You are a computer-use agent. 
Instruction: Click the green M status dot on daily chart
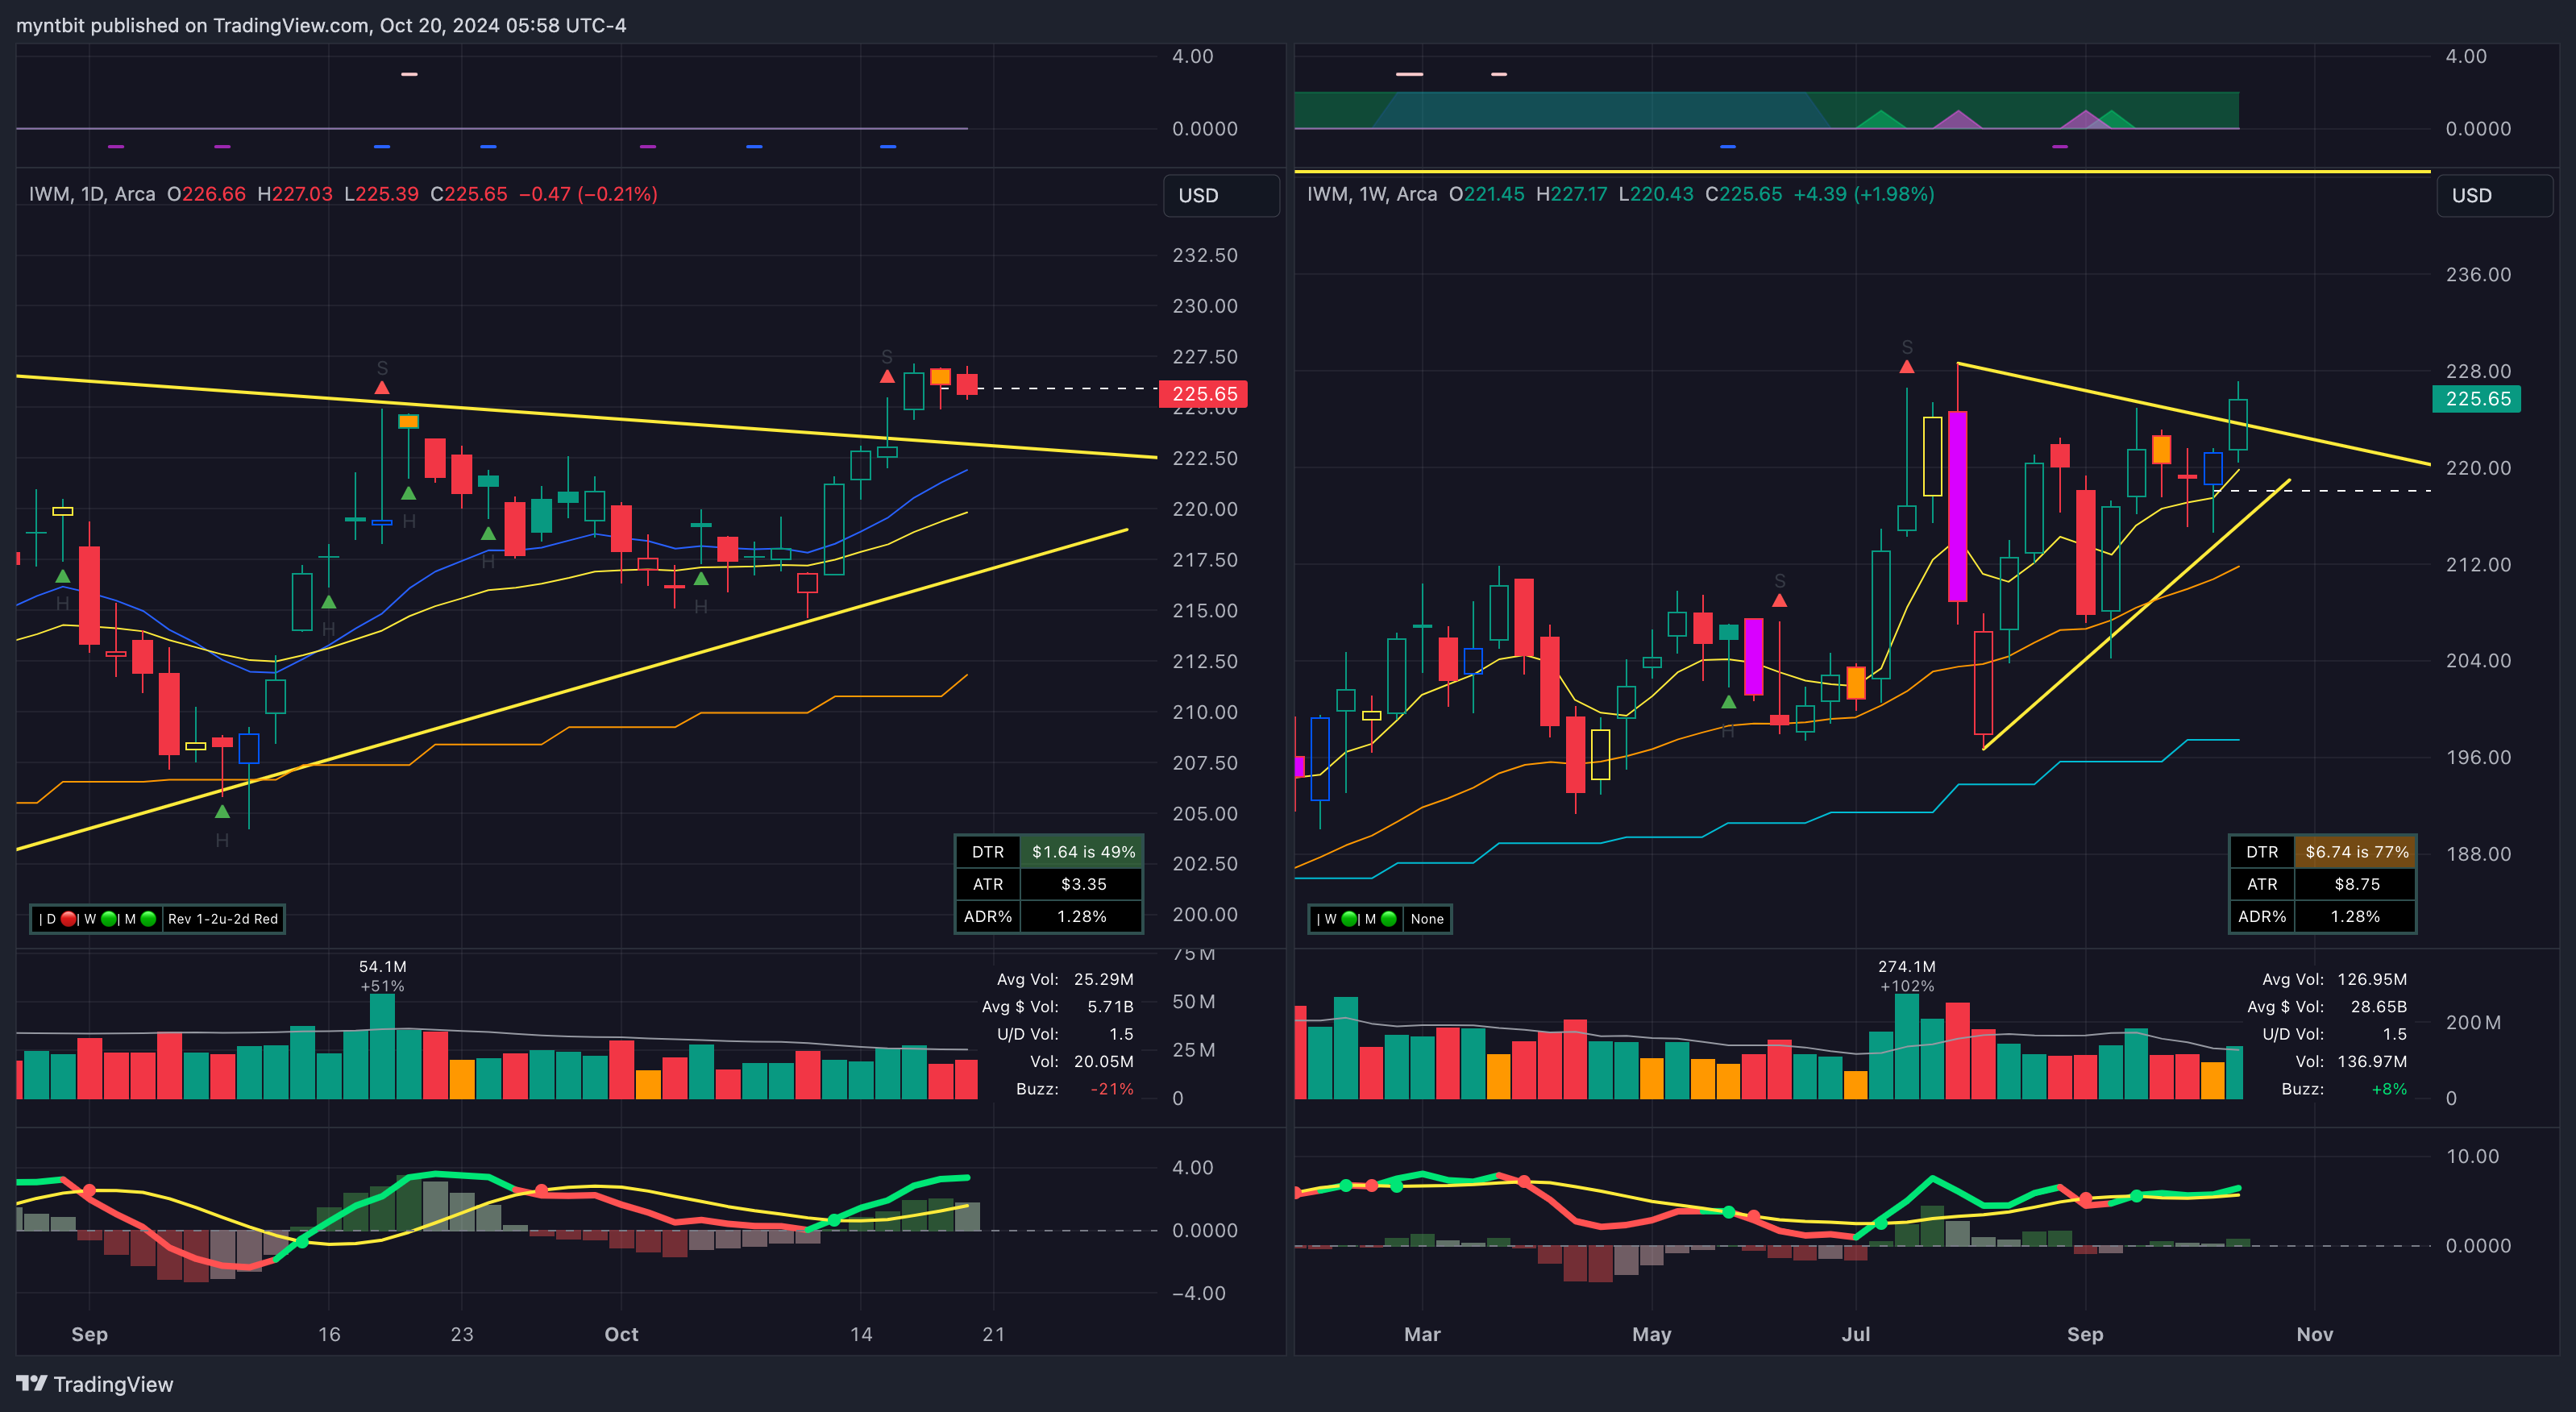click(149, 919)
